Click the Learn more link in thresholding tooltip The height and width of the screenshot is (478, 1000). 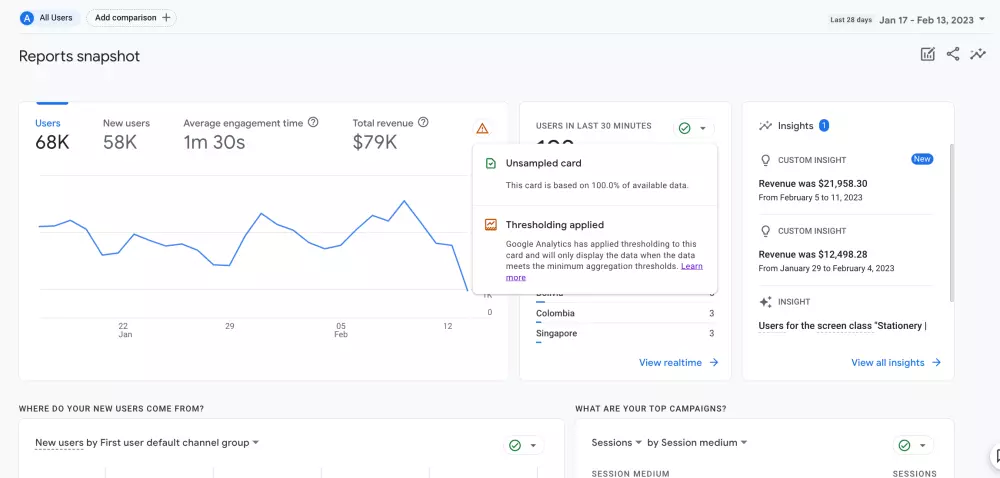pyautogui.click(x=692, y=266)
